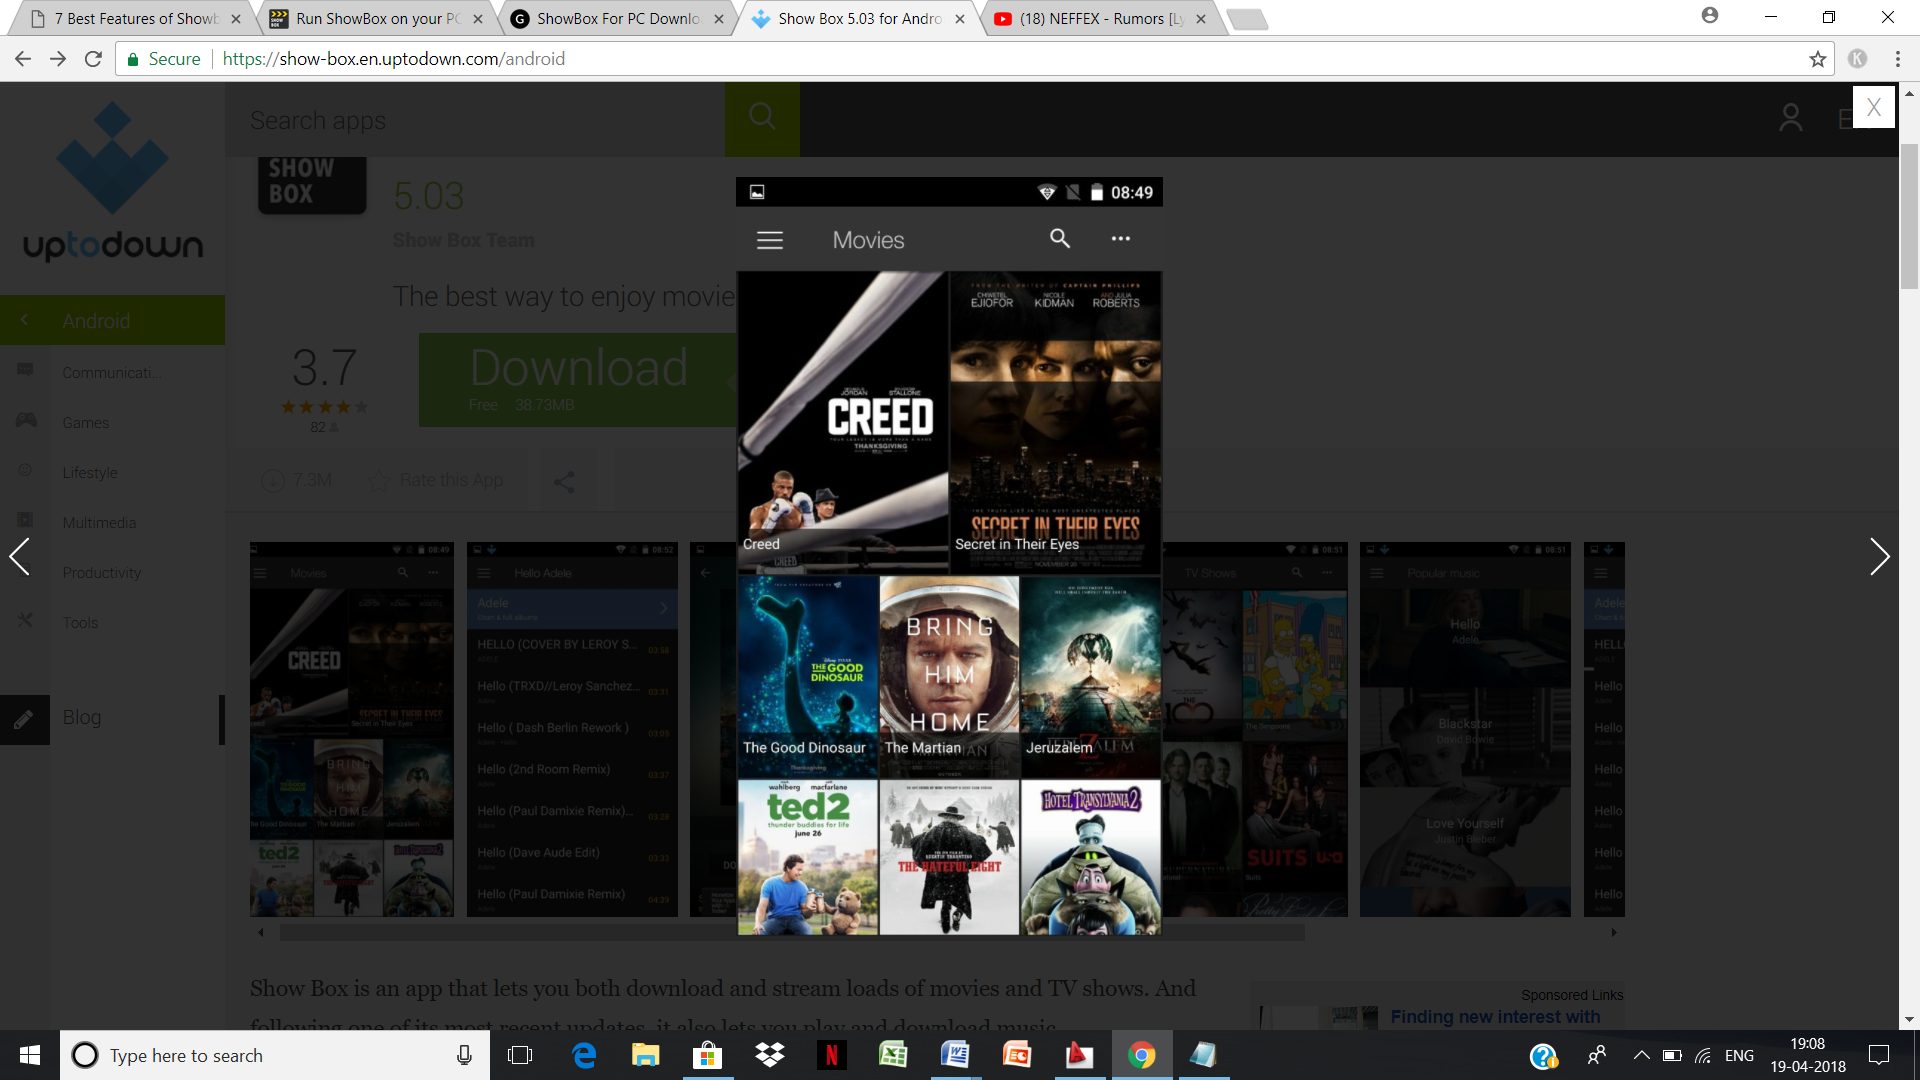1920x1080 pixels.
Task: Bookmark this page with the star icon
Action: tap(1817, 59)
